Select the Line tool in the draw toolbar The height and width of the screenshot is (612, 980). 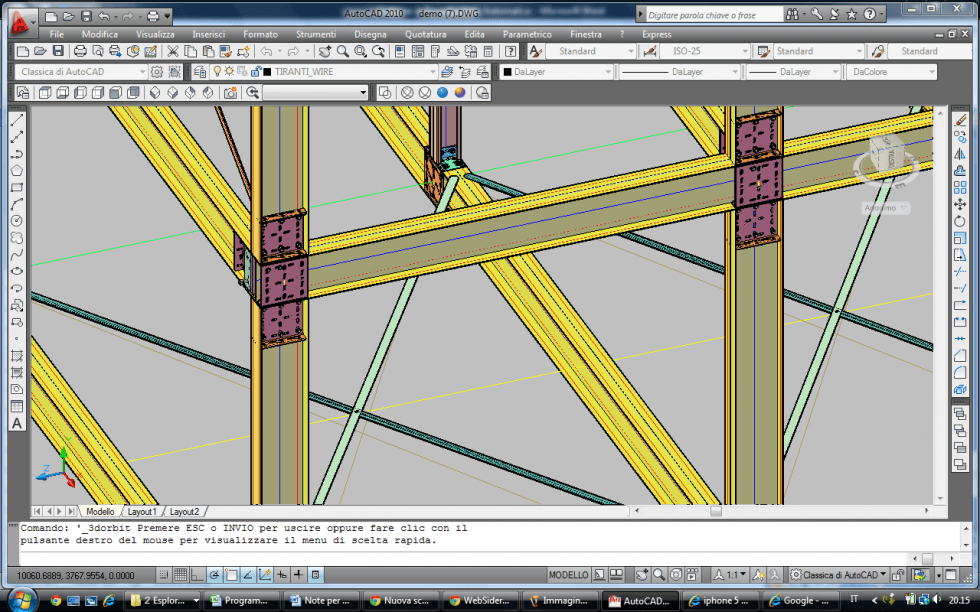pos(17,120)
